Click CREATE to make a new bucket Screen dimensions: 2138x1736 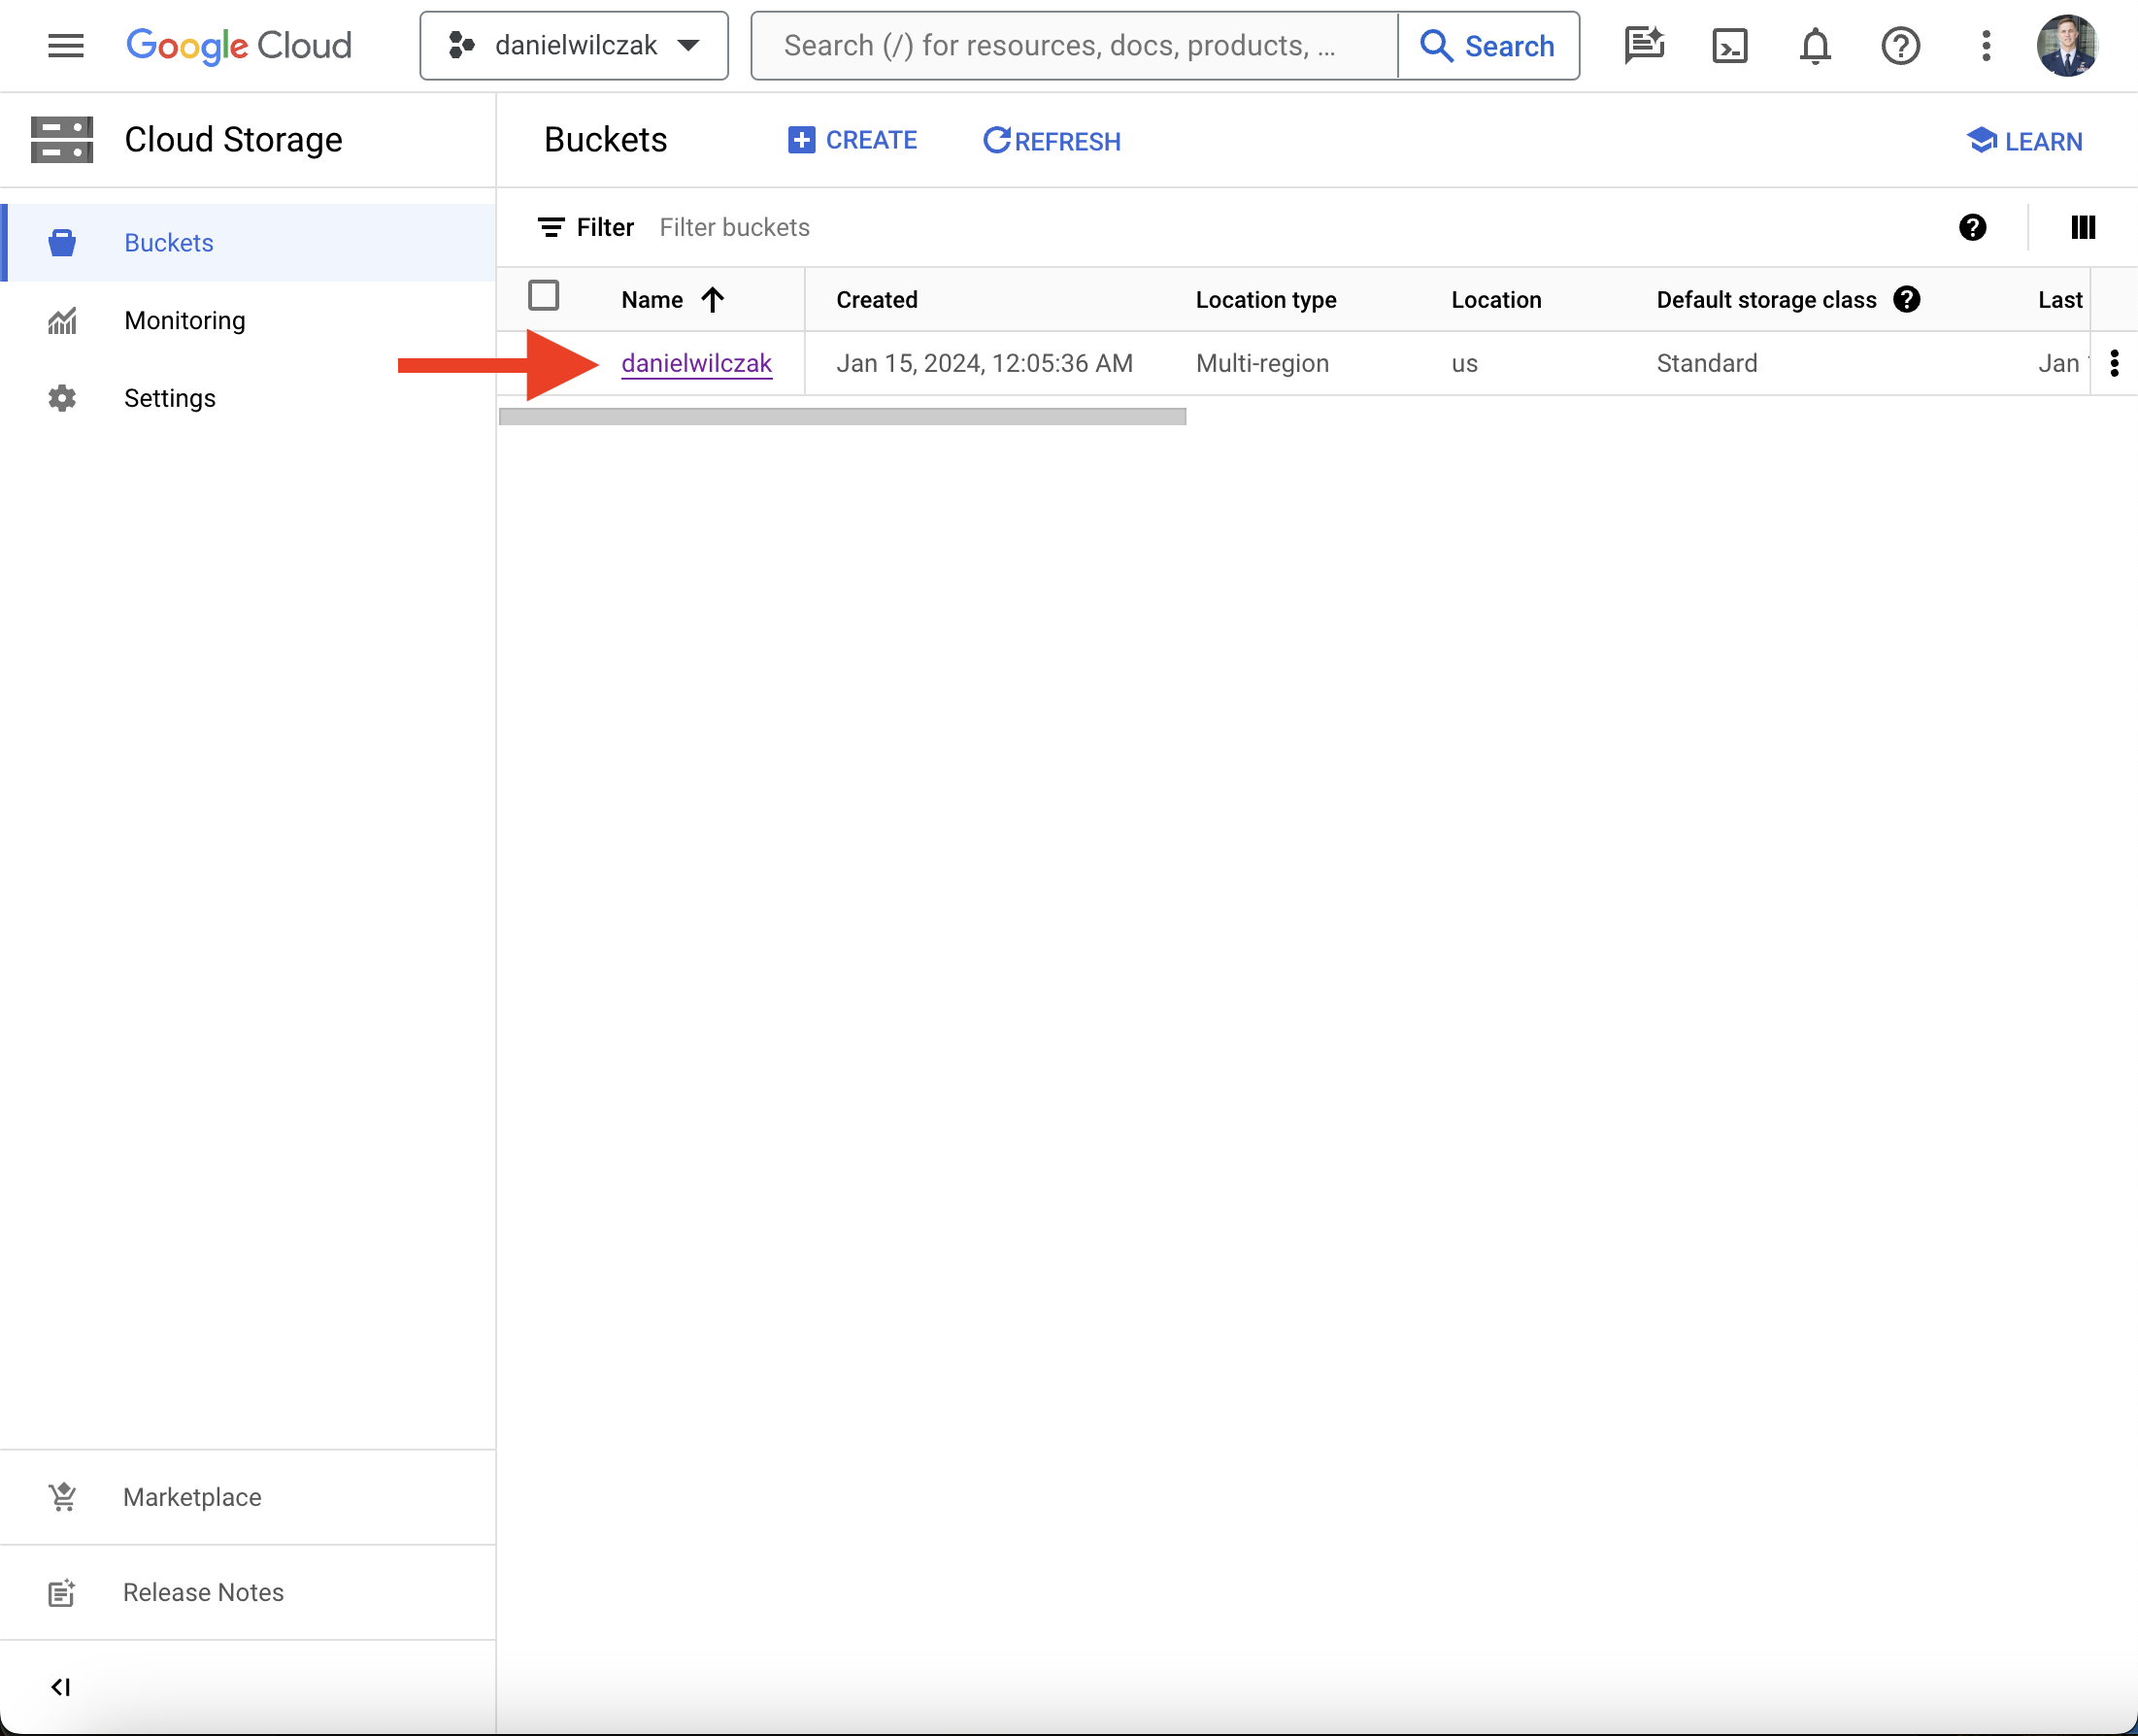point(852,140)
